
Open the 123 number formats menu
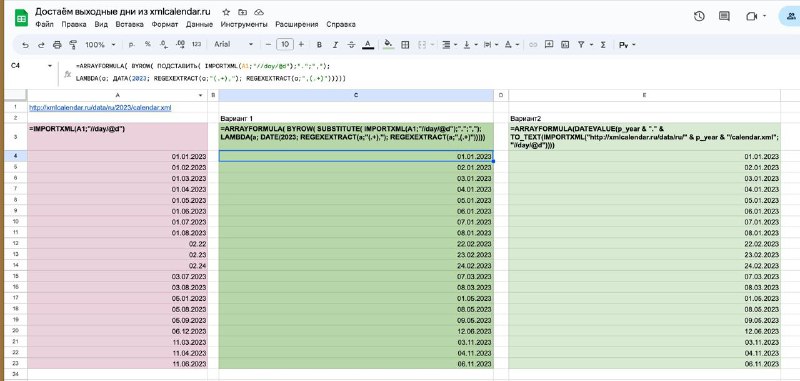coord(196,45)
